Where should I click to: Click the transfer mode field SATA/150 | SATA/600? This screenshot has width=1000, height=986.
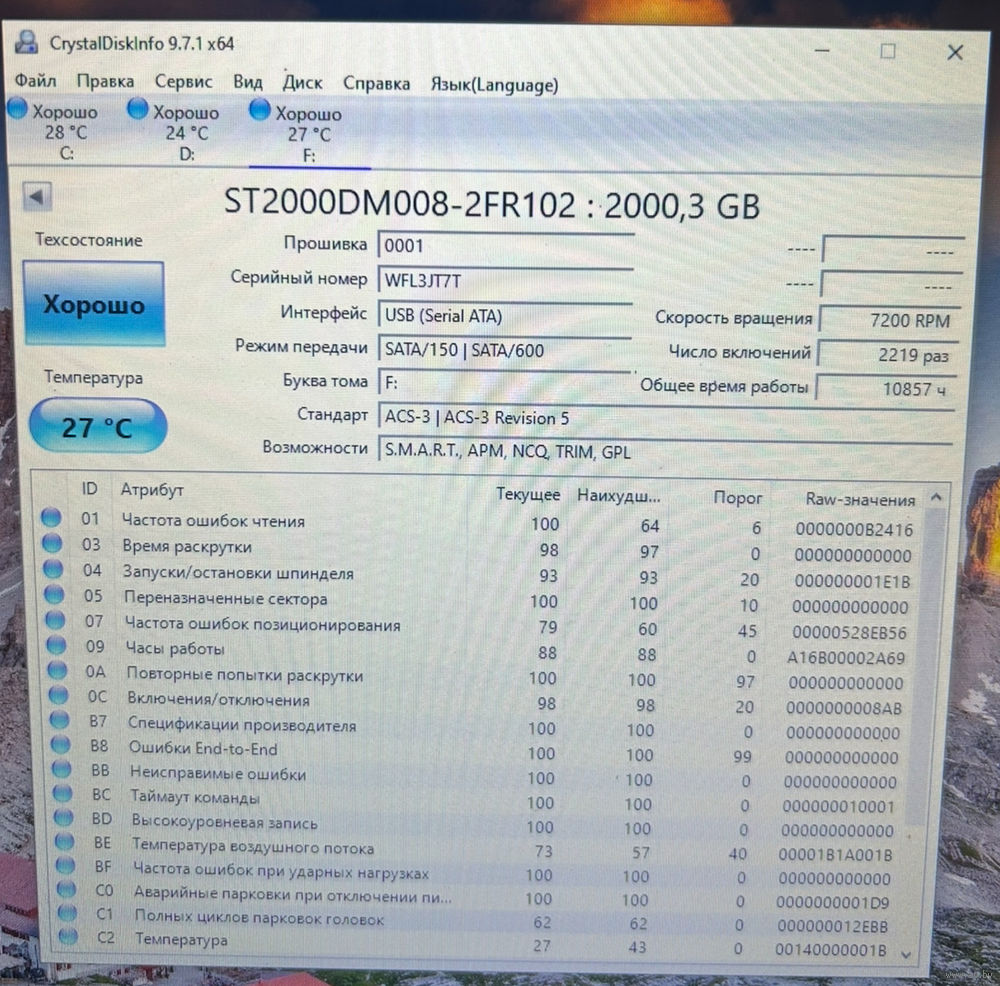click(504, 350)
